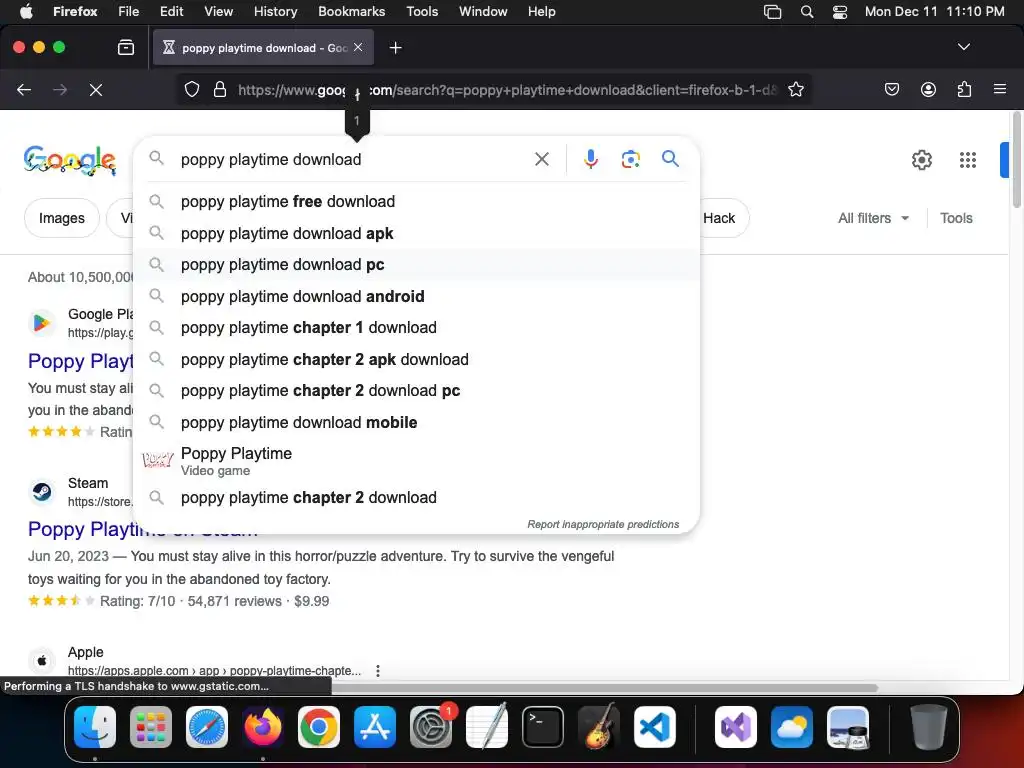List all tabs with the chevron
Image resolution: width=1024 pixels, height=768 pixels.
pyautogui.click(x=964, y=47)
